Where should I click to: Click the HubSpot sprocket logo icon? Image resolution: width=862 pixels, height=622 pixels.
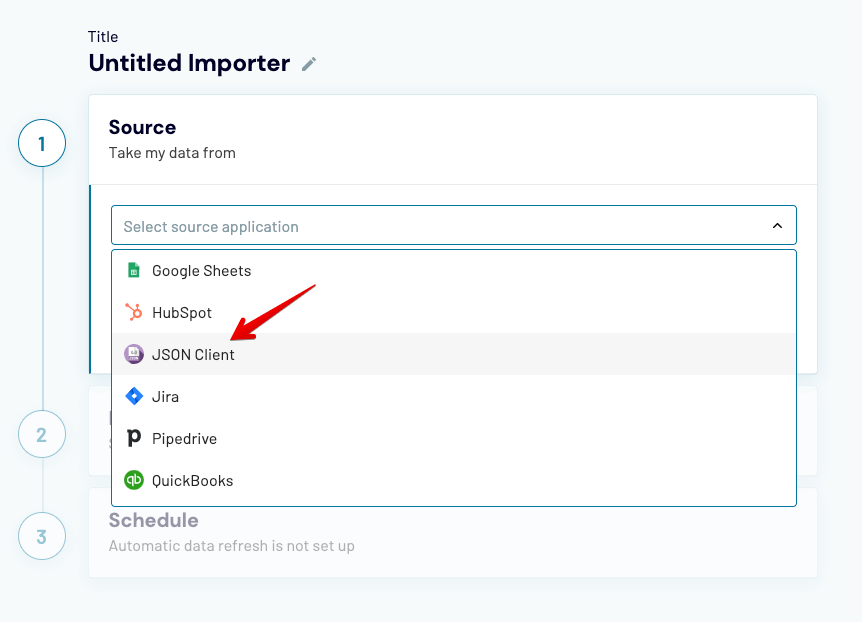point(135,312)
